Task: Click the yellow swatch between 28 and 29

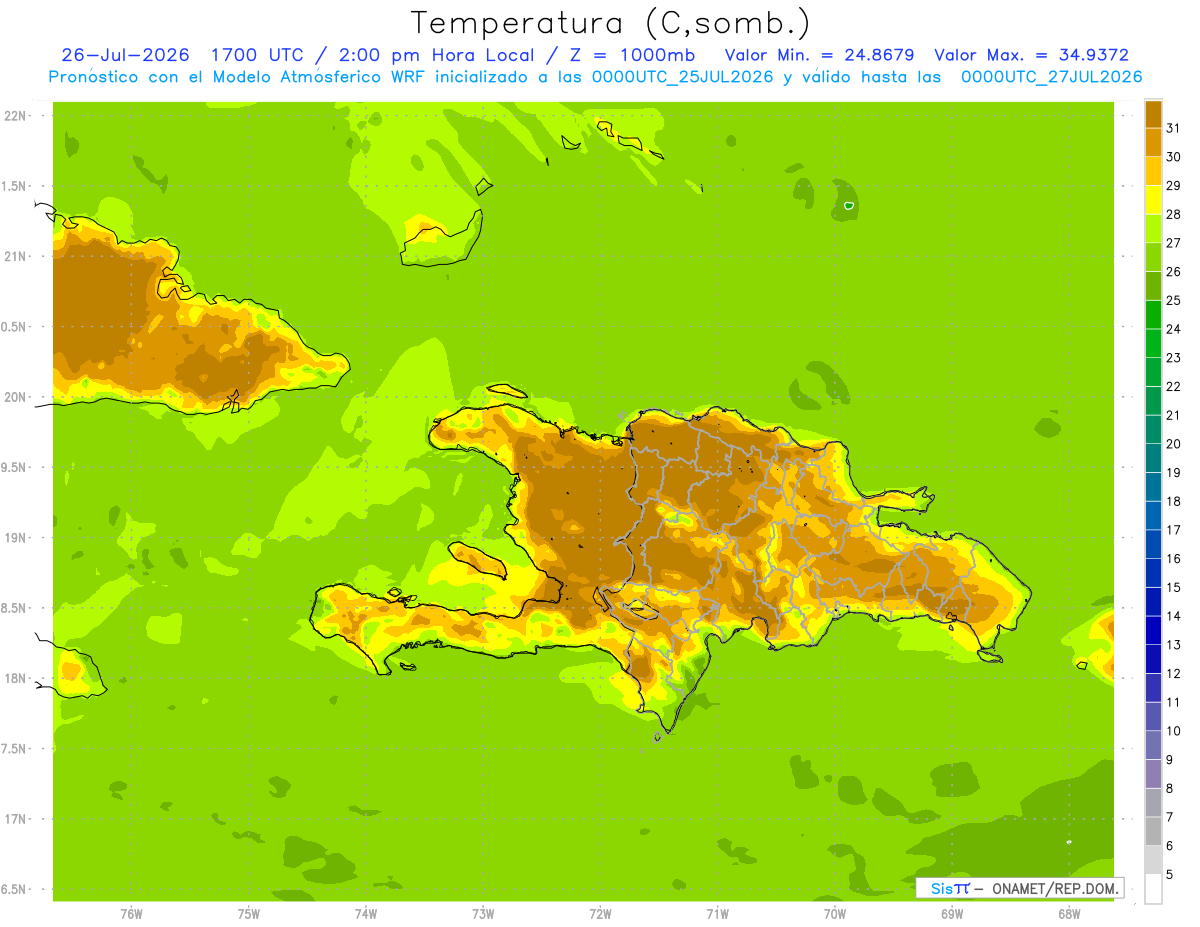Action: click(x=1153, y=200)
